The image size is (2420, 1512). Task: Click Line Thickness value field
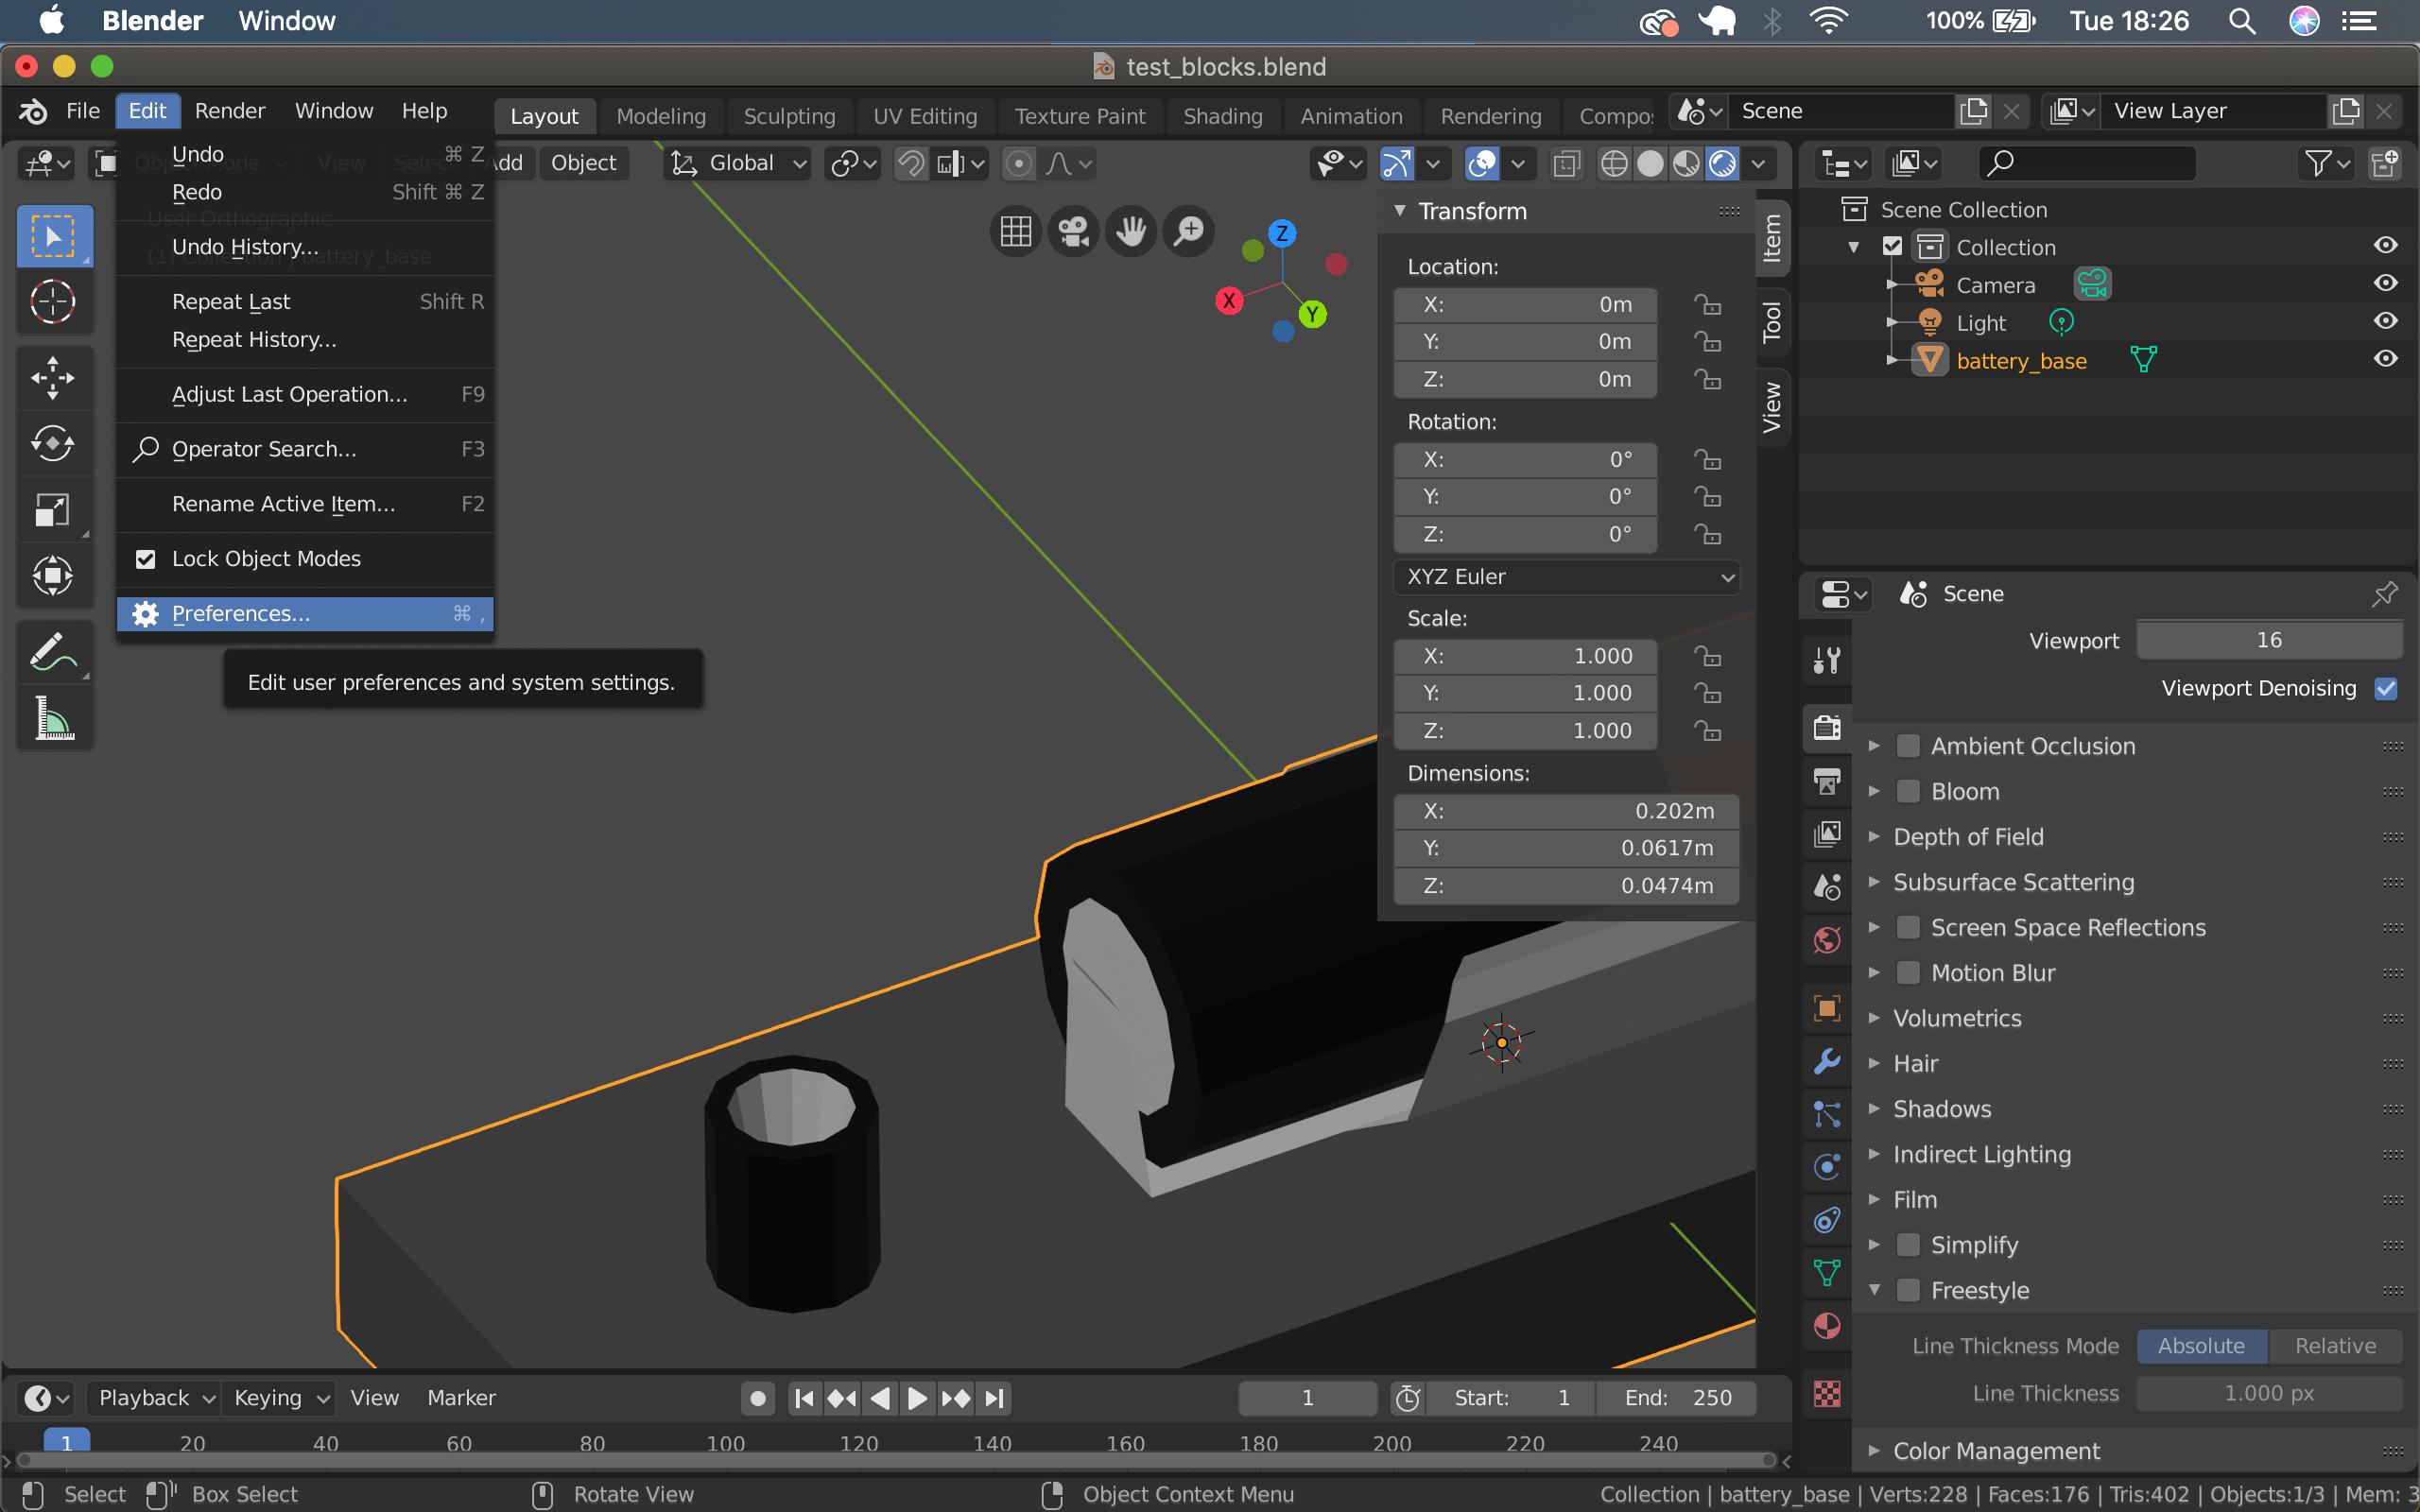[x=2269, y=1394]
